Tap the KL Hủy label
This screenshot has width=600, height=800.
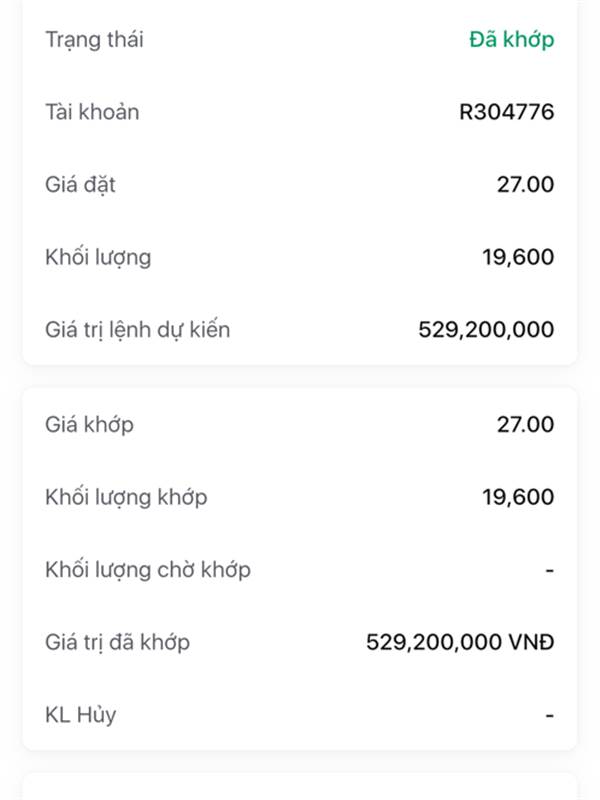[80, 715]
